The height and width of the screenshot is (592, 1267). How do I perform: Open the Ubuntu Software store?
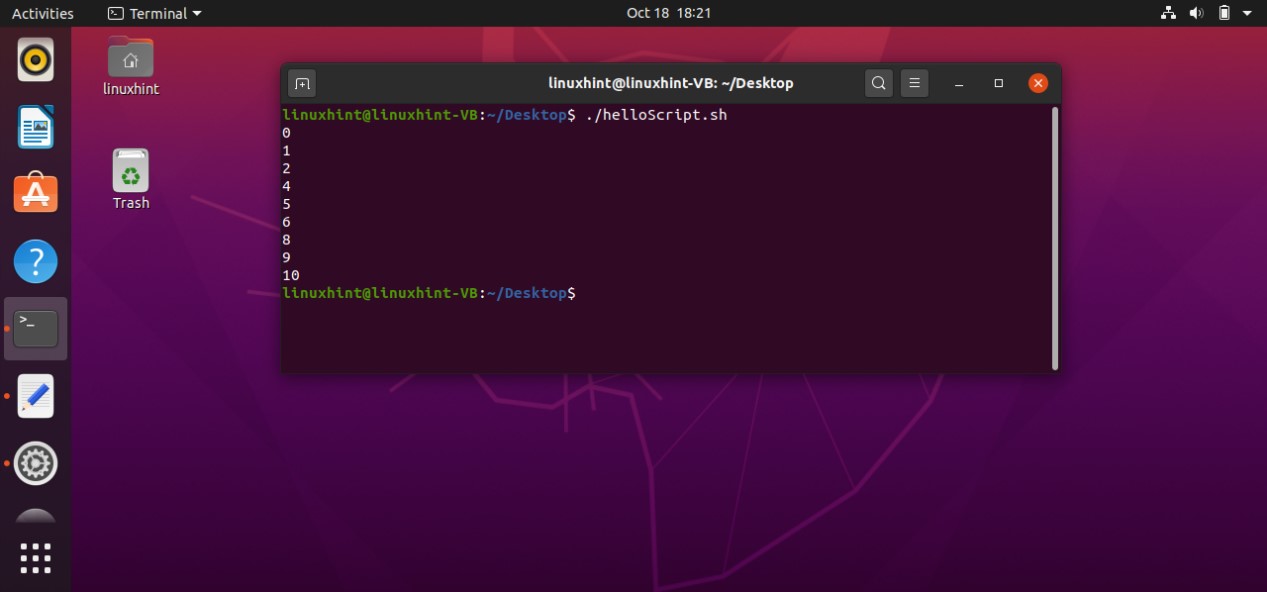36,193
